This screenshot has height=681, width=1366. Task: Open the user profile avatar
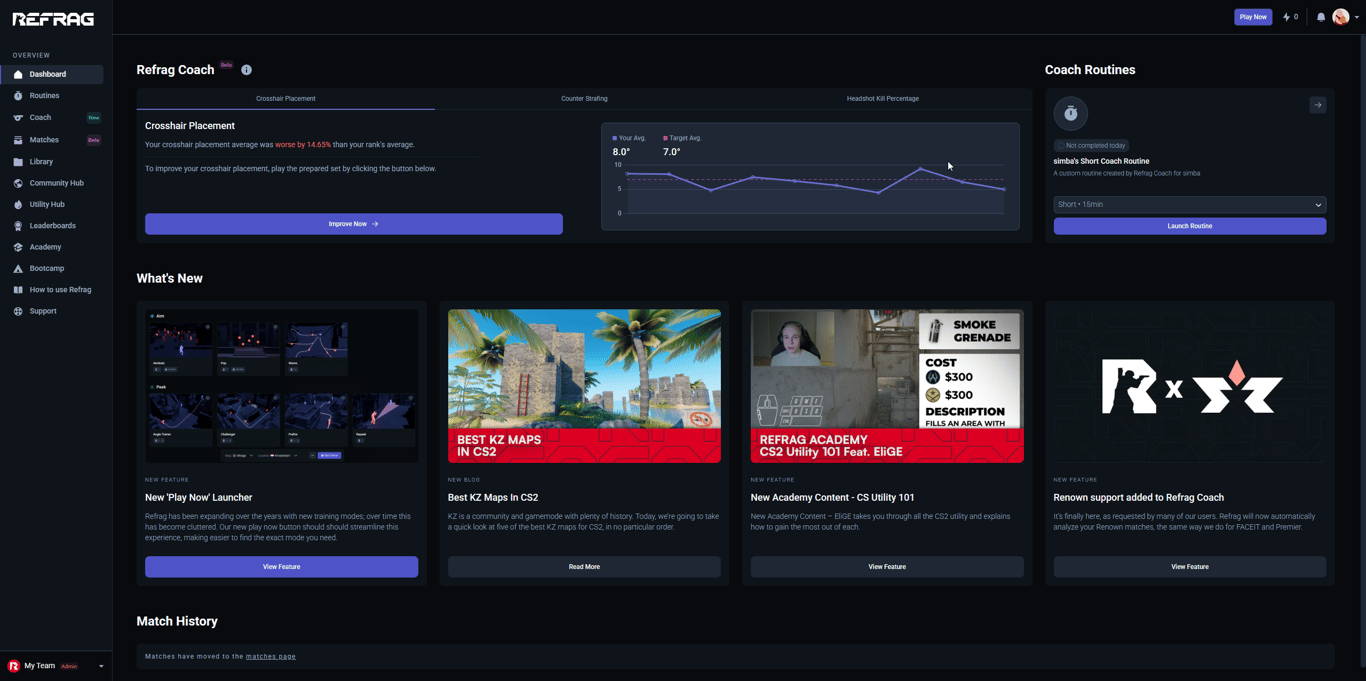(1341, 17)
